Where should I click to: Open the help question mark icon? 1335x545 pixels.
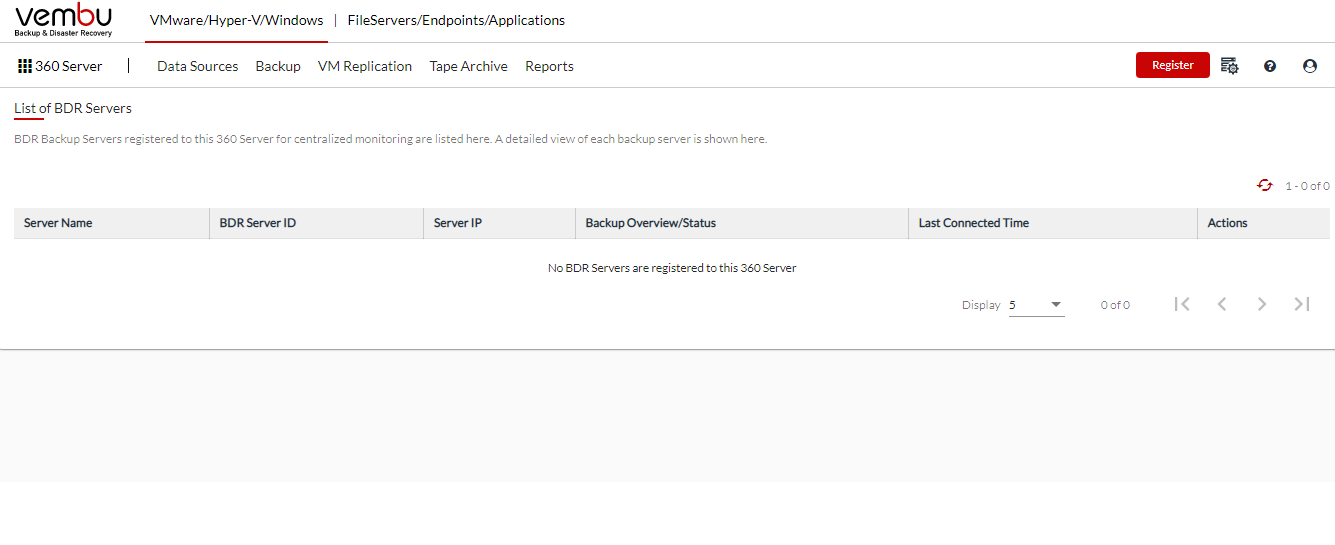coord(1270,66)
